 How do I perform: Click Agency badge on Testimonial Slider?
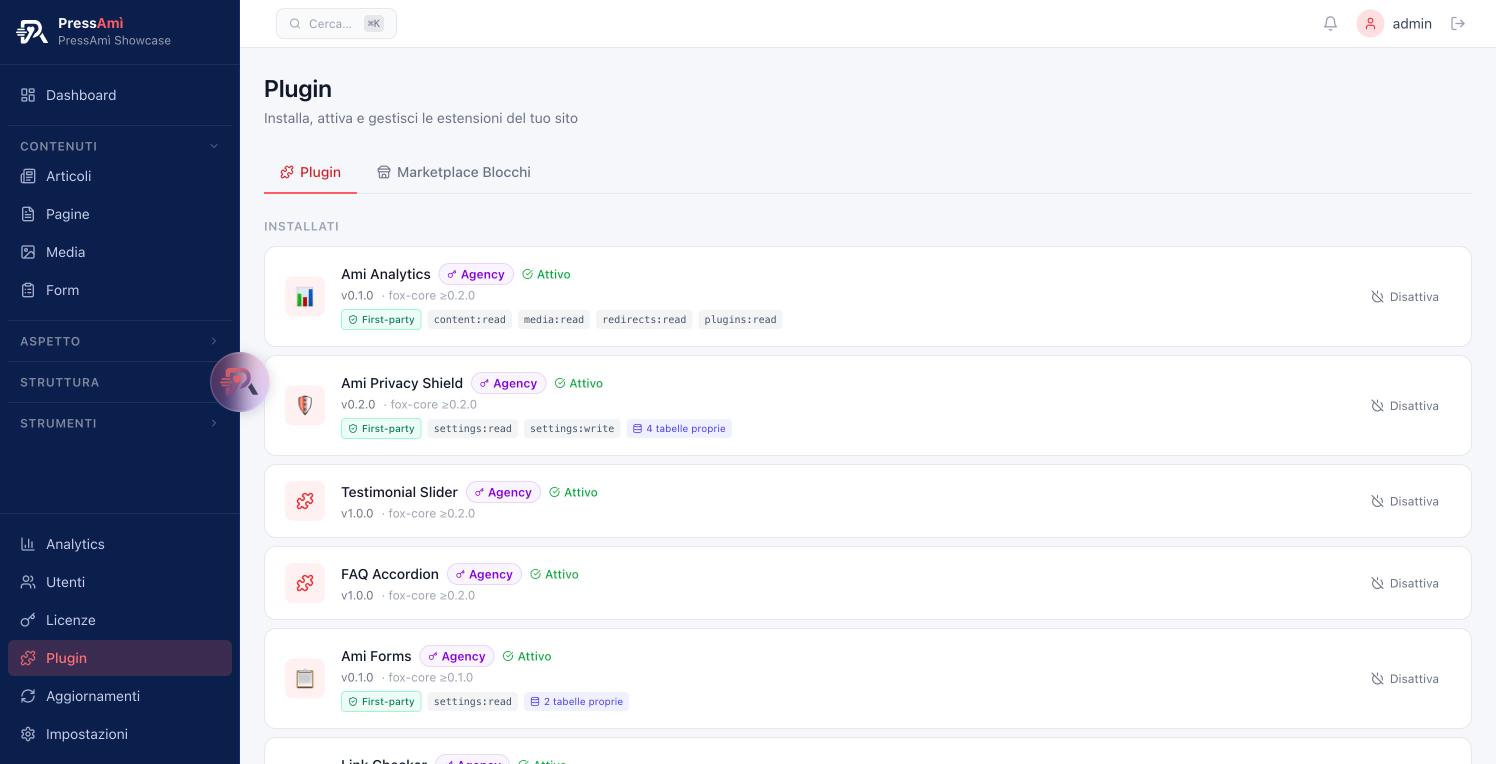[x=503, y=492]
